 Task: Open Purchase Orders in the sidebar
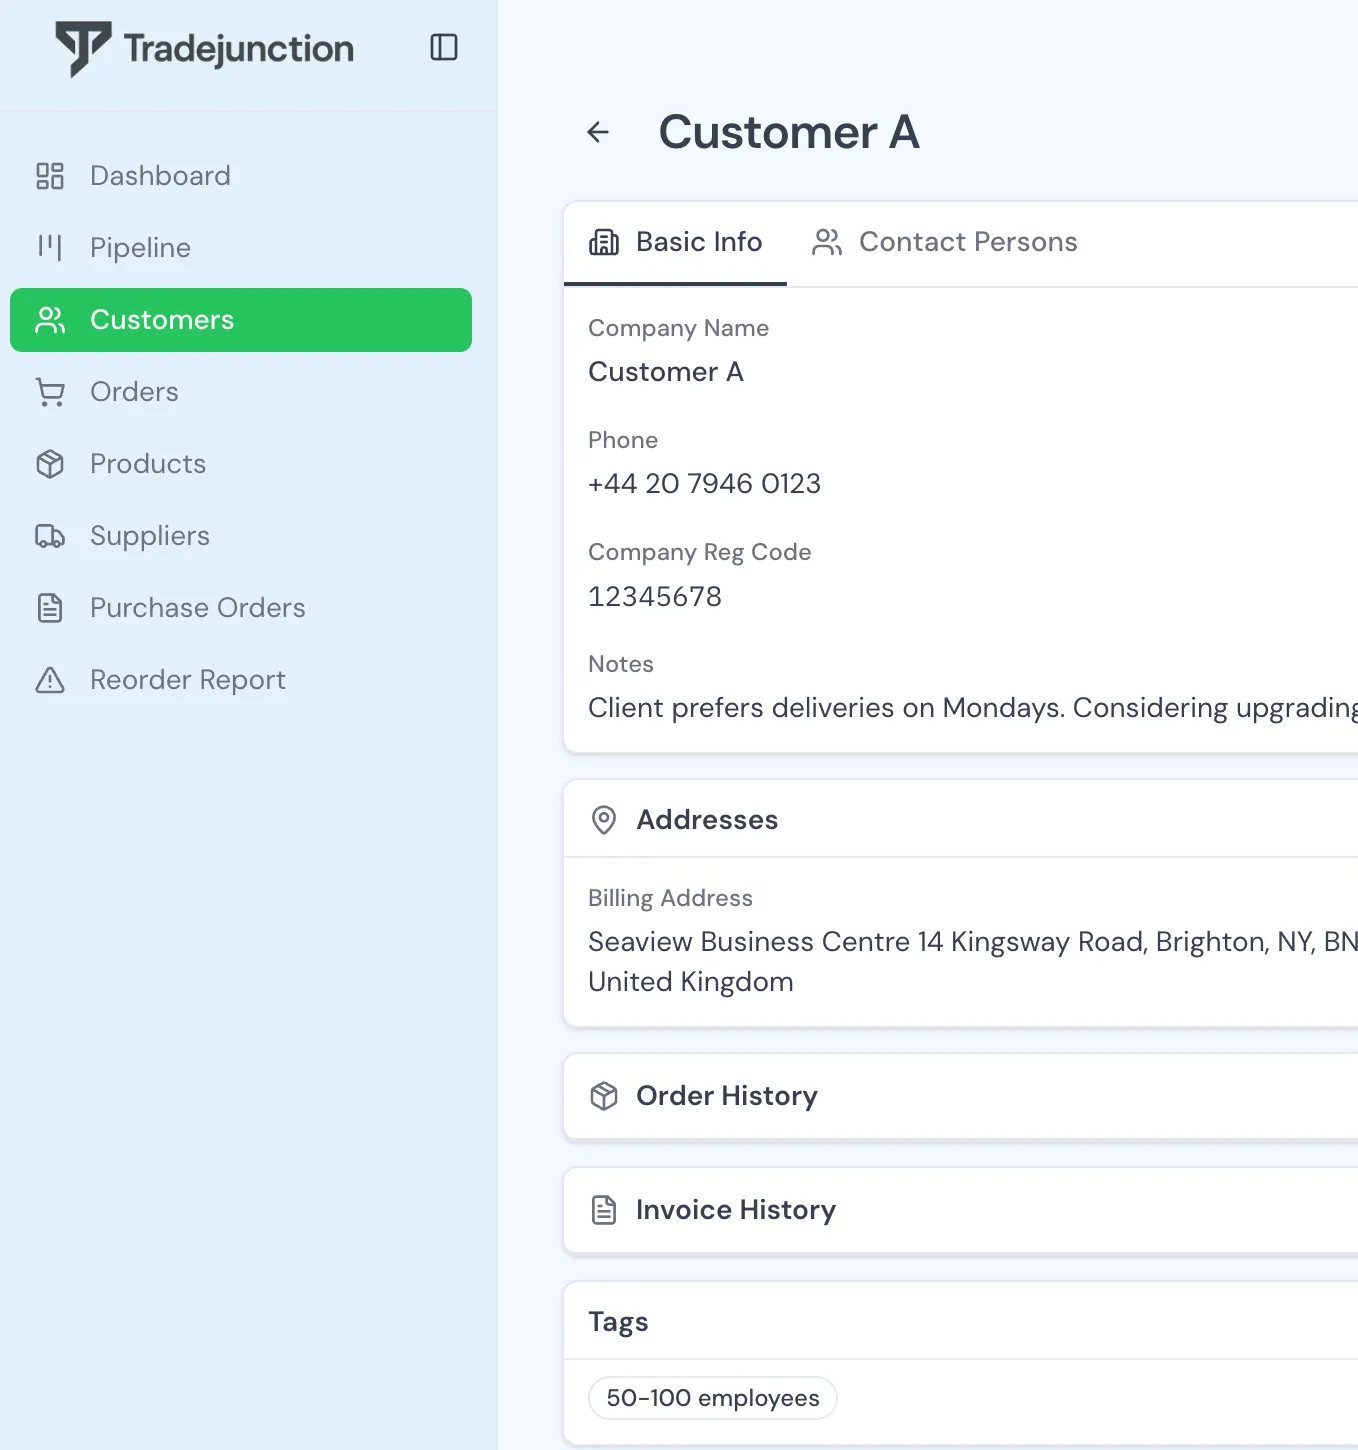pyautogui.click(x=241, y=608)
